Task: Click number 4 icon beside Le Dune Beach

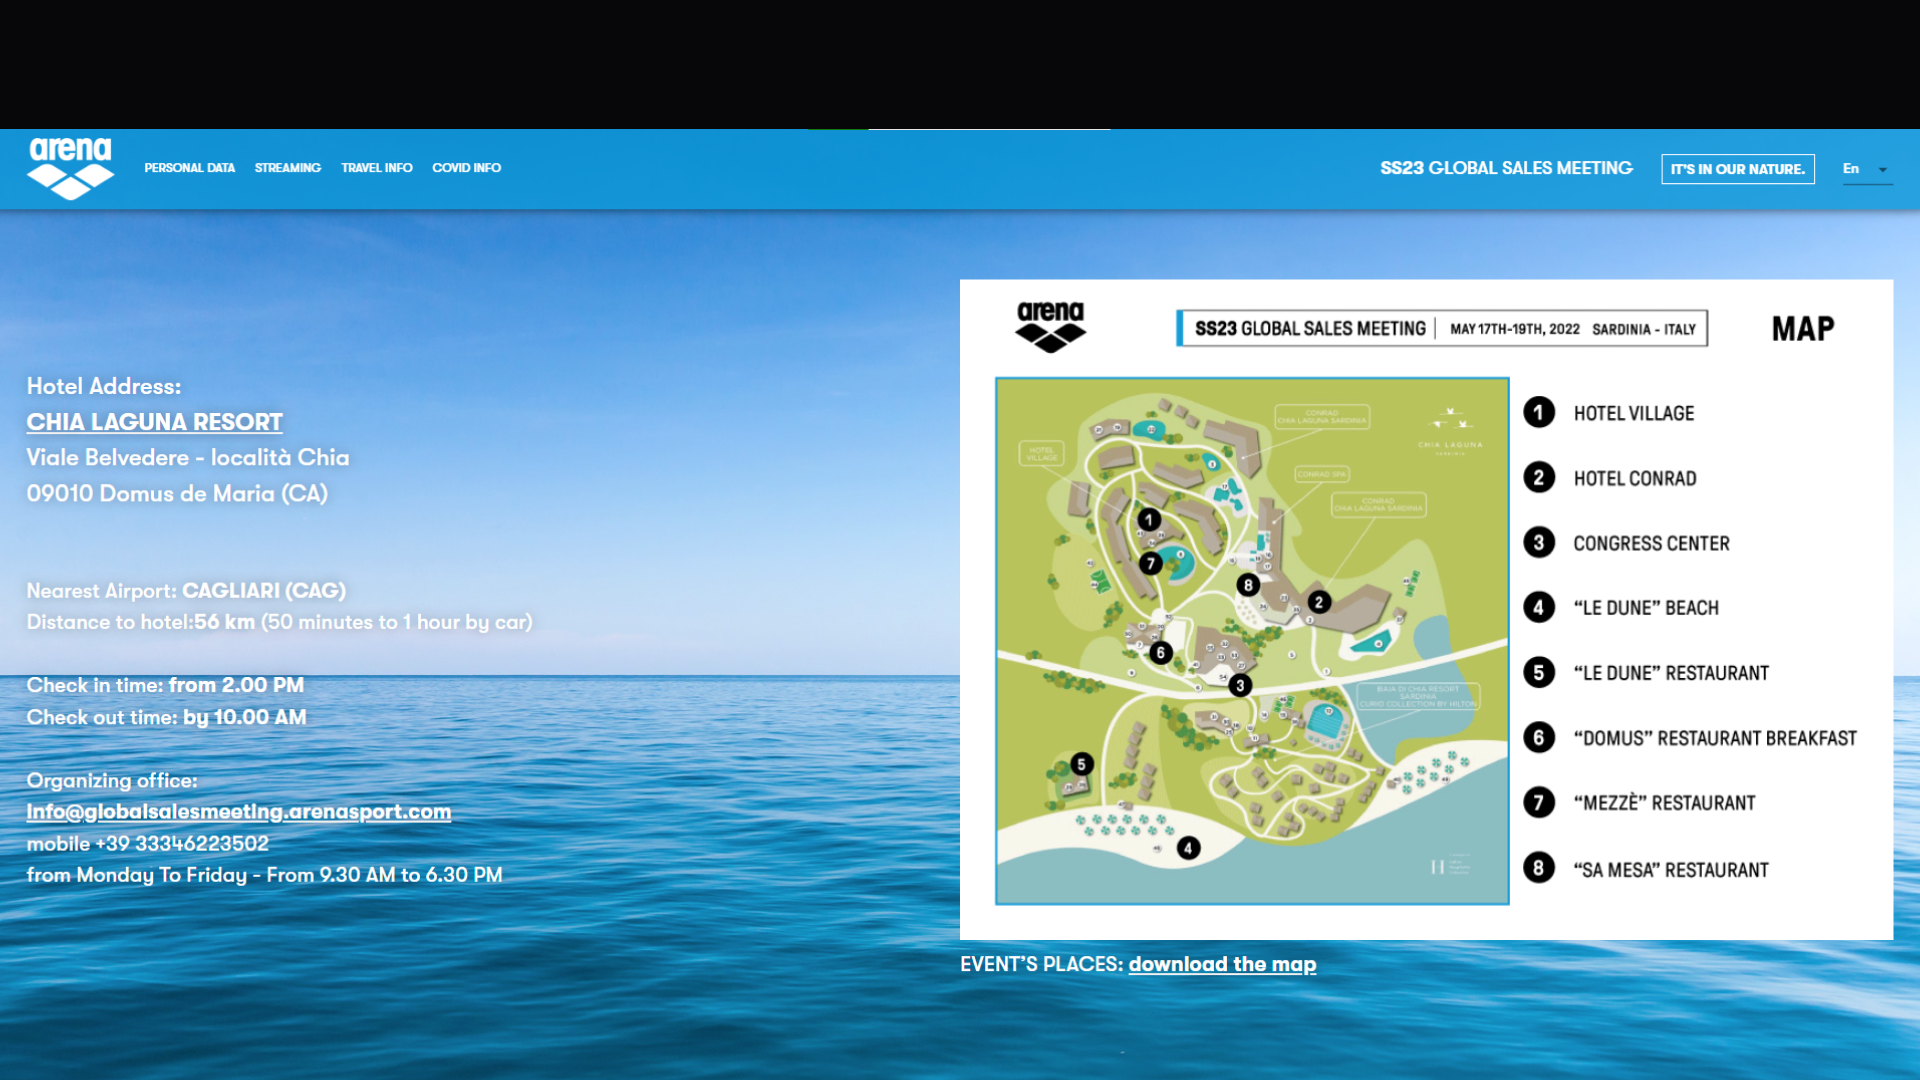Action: 1539,608
